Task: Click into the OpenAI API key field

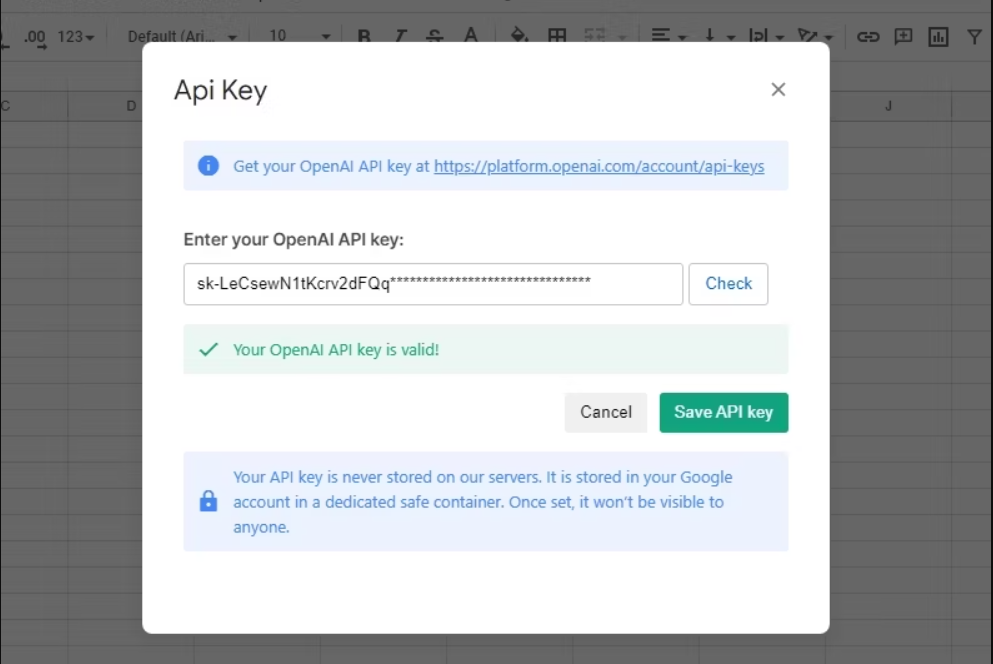Action: [433, 284]
